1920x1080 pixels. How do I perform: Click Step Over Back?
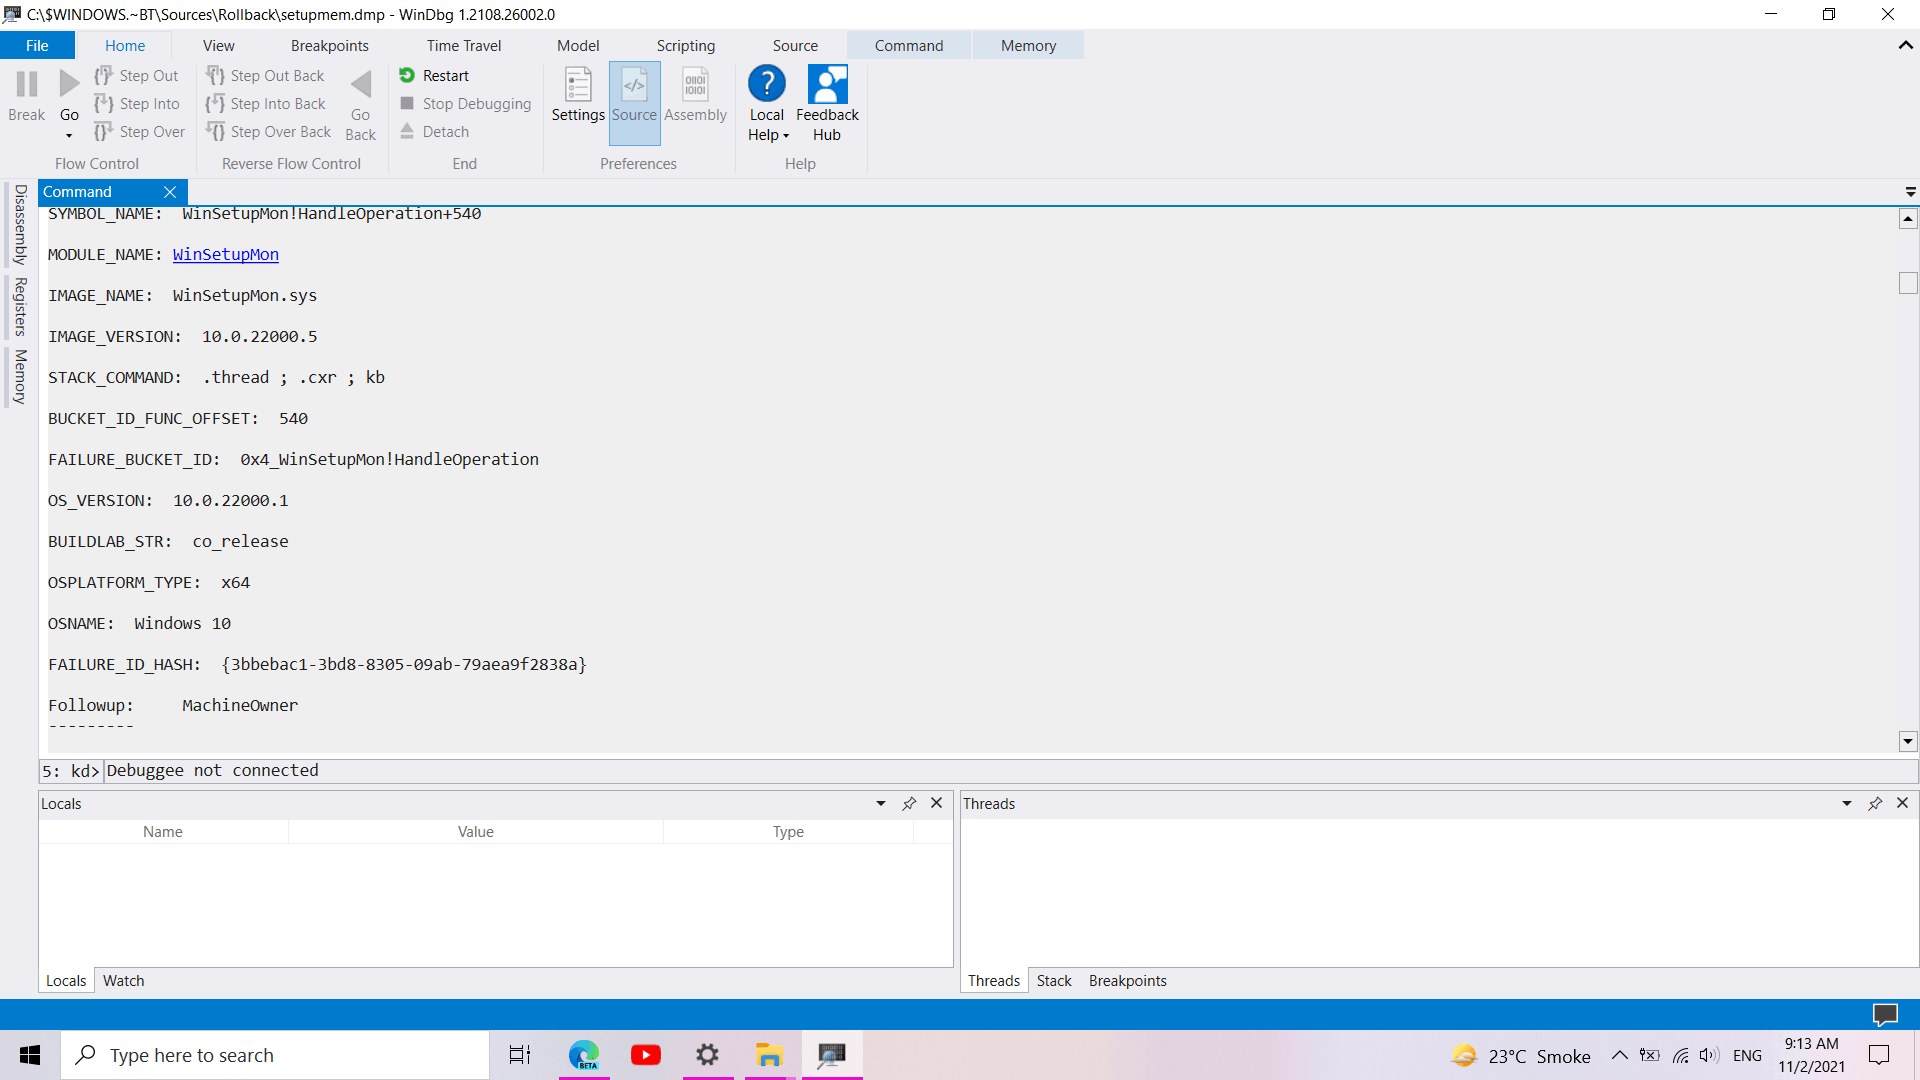click(268, 132)
